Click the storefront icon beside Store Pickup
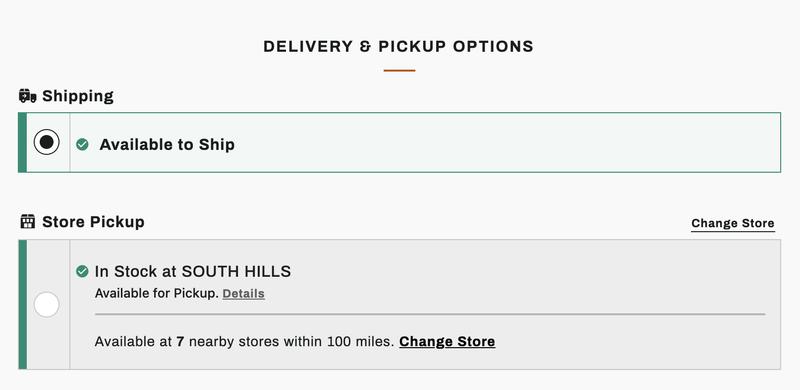The image size is (800, 390). coord(28,222)
